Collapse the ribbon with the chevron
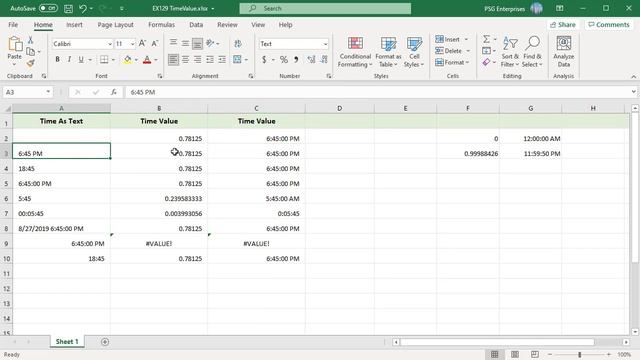The image size is (640, 360). point(633,76)
